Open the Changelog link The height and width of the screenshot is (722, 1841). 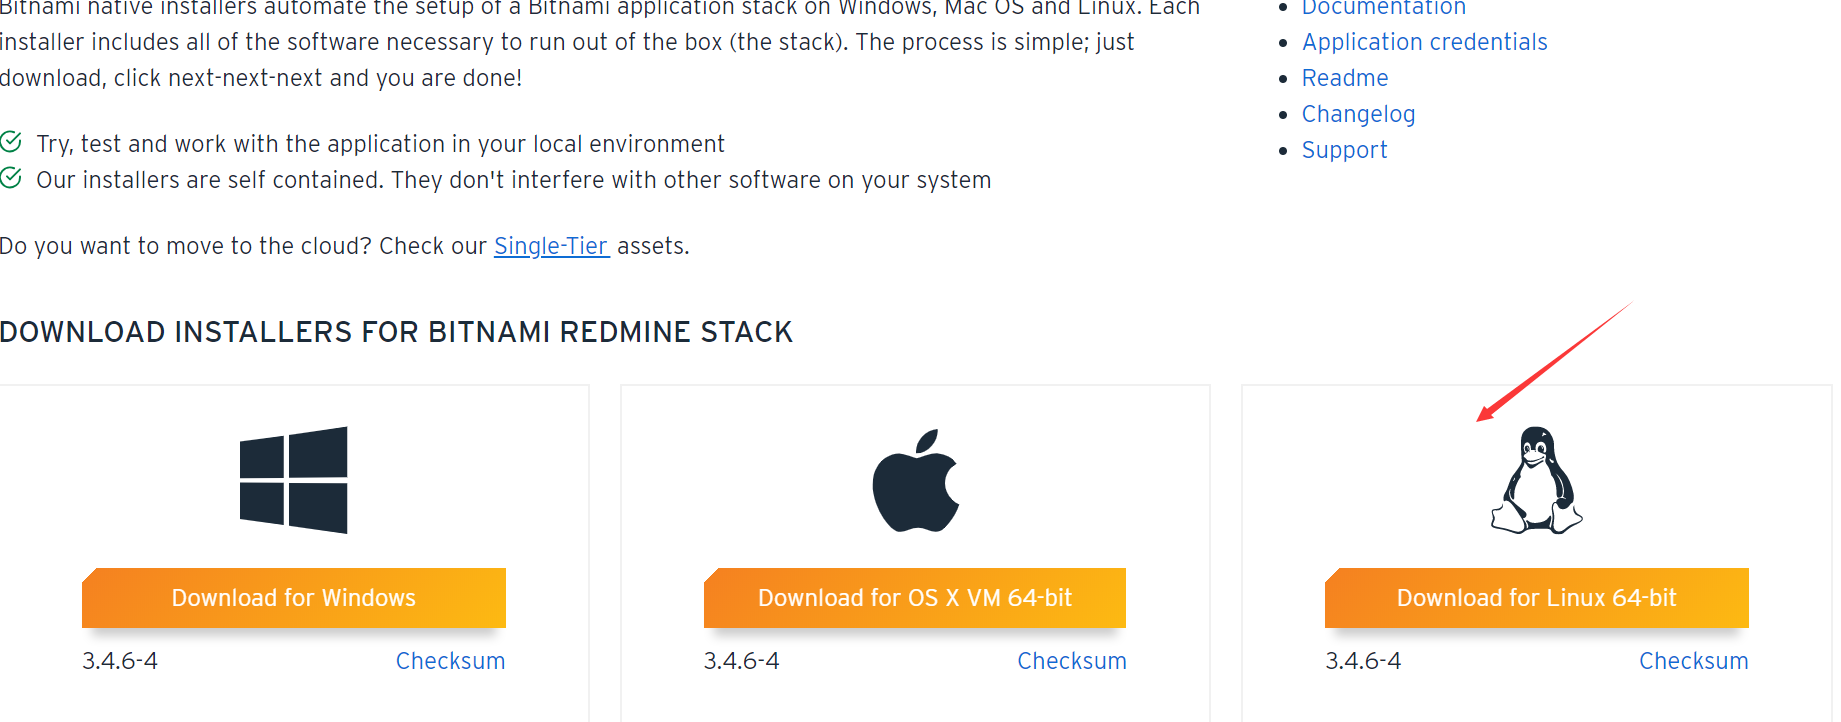coord(1358,114)
